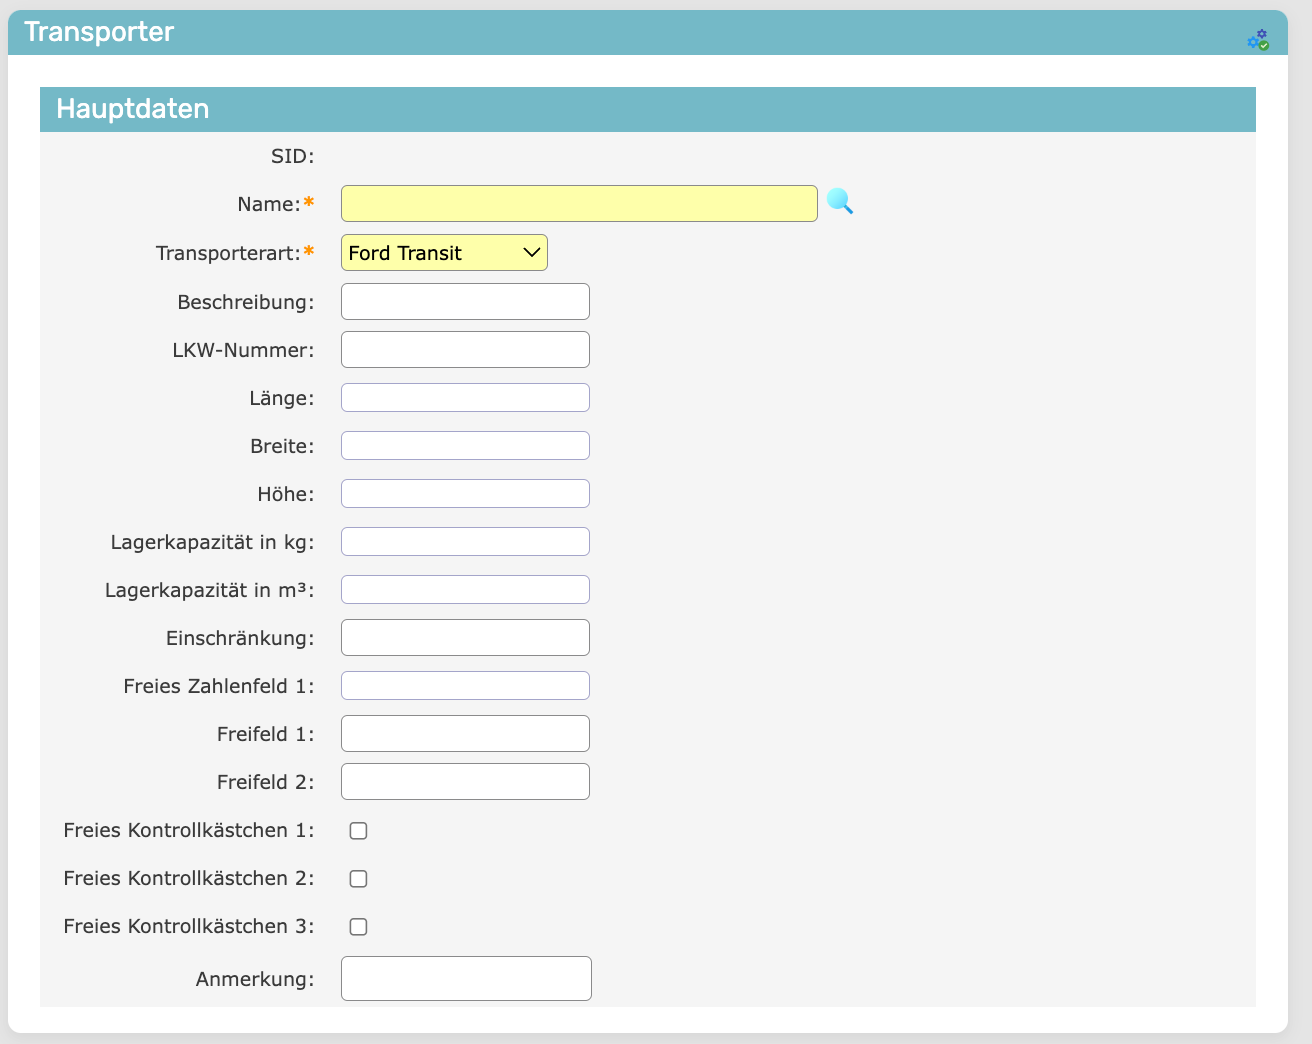Click the Einschränkung text box
This screenshot has height=1044, width=1312.
[x=465, y=638]
